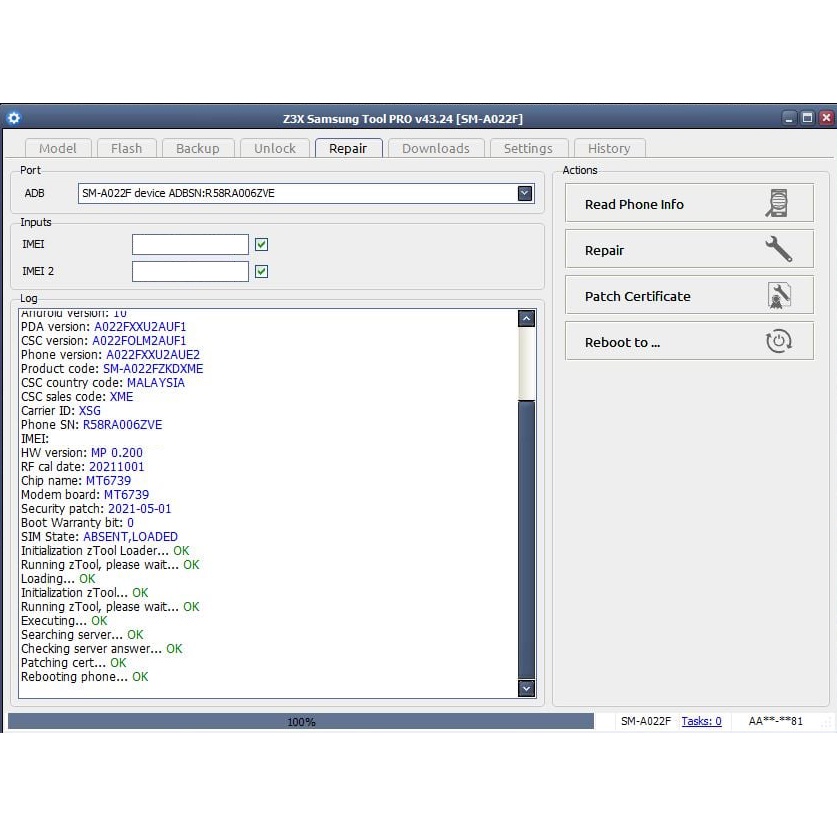Click RF cal date 20211001

click(x=116, y=467)
